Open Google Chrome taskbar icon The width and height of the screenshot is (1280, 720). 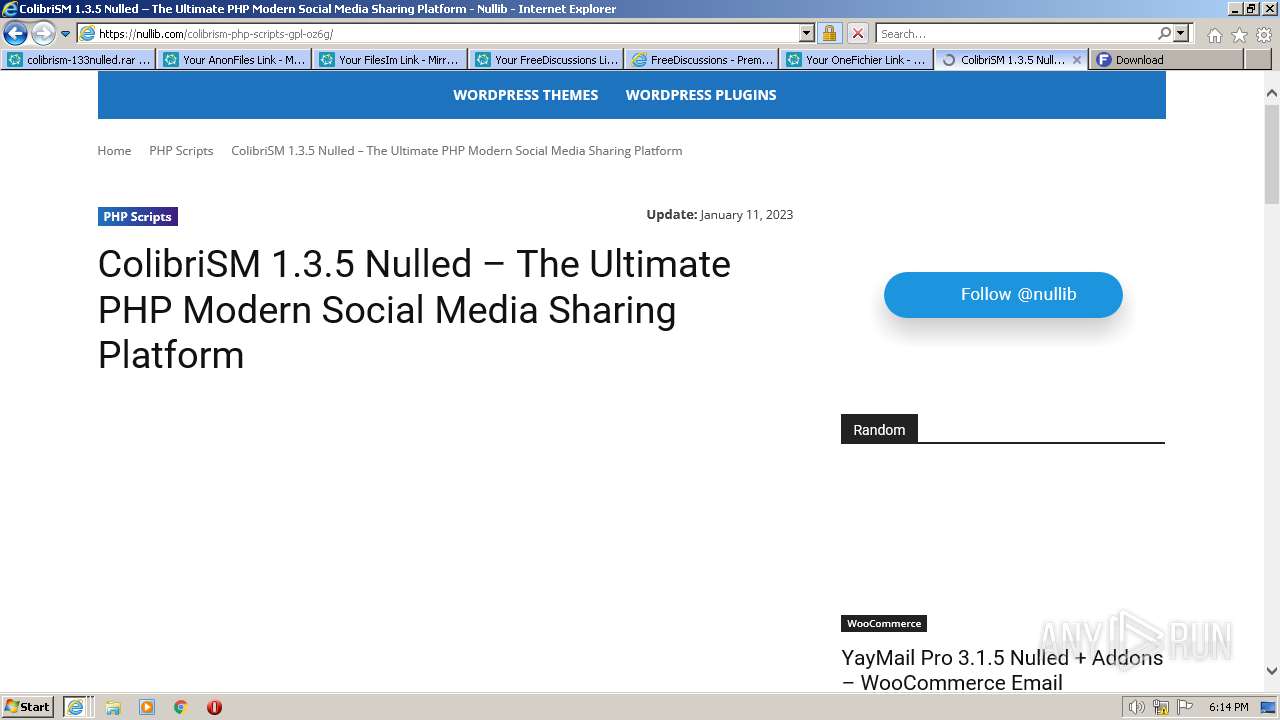[x=181, y=707]
